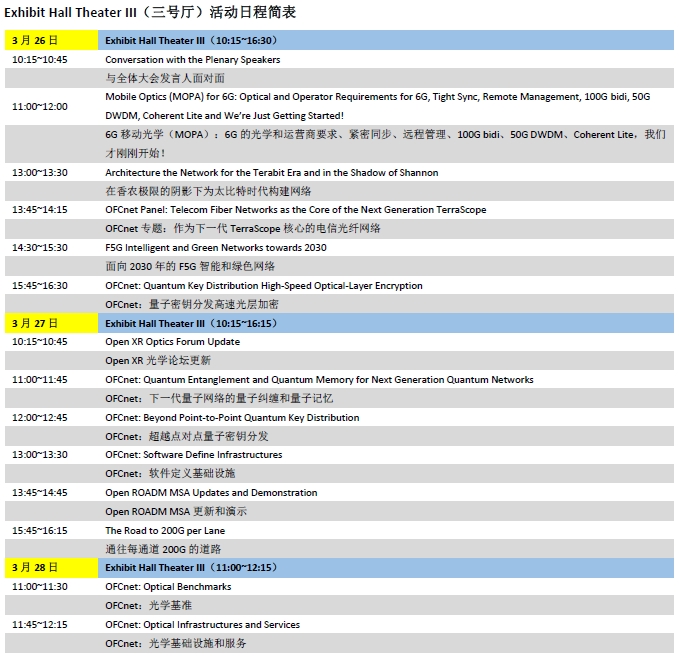Select F5G Intelligent and Green Networks session
The image size is (679, 658).
tap(216, 248)
